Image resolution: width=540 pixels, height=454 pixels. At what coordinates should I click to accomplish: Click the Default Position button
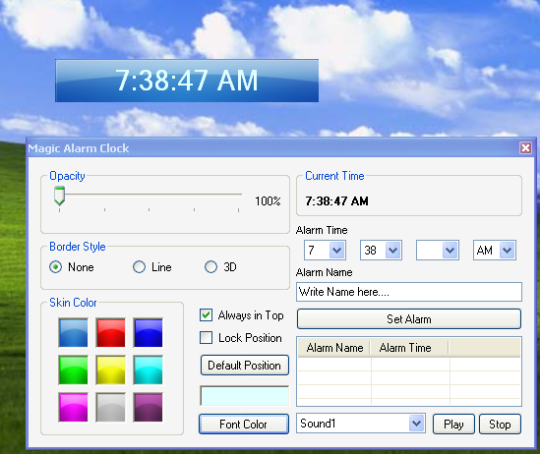245,365
